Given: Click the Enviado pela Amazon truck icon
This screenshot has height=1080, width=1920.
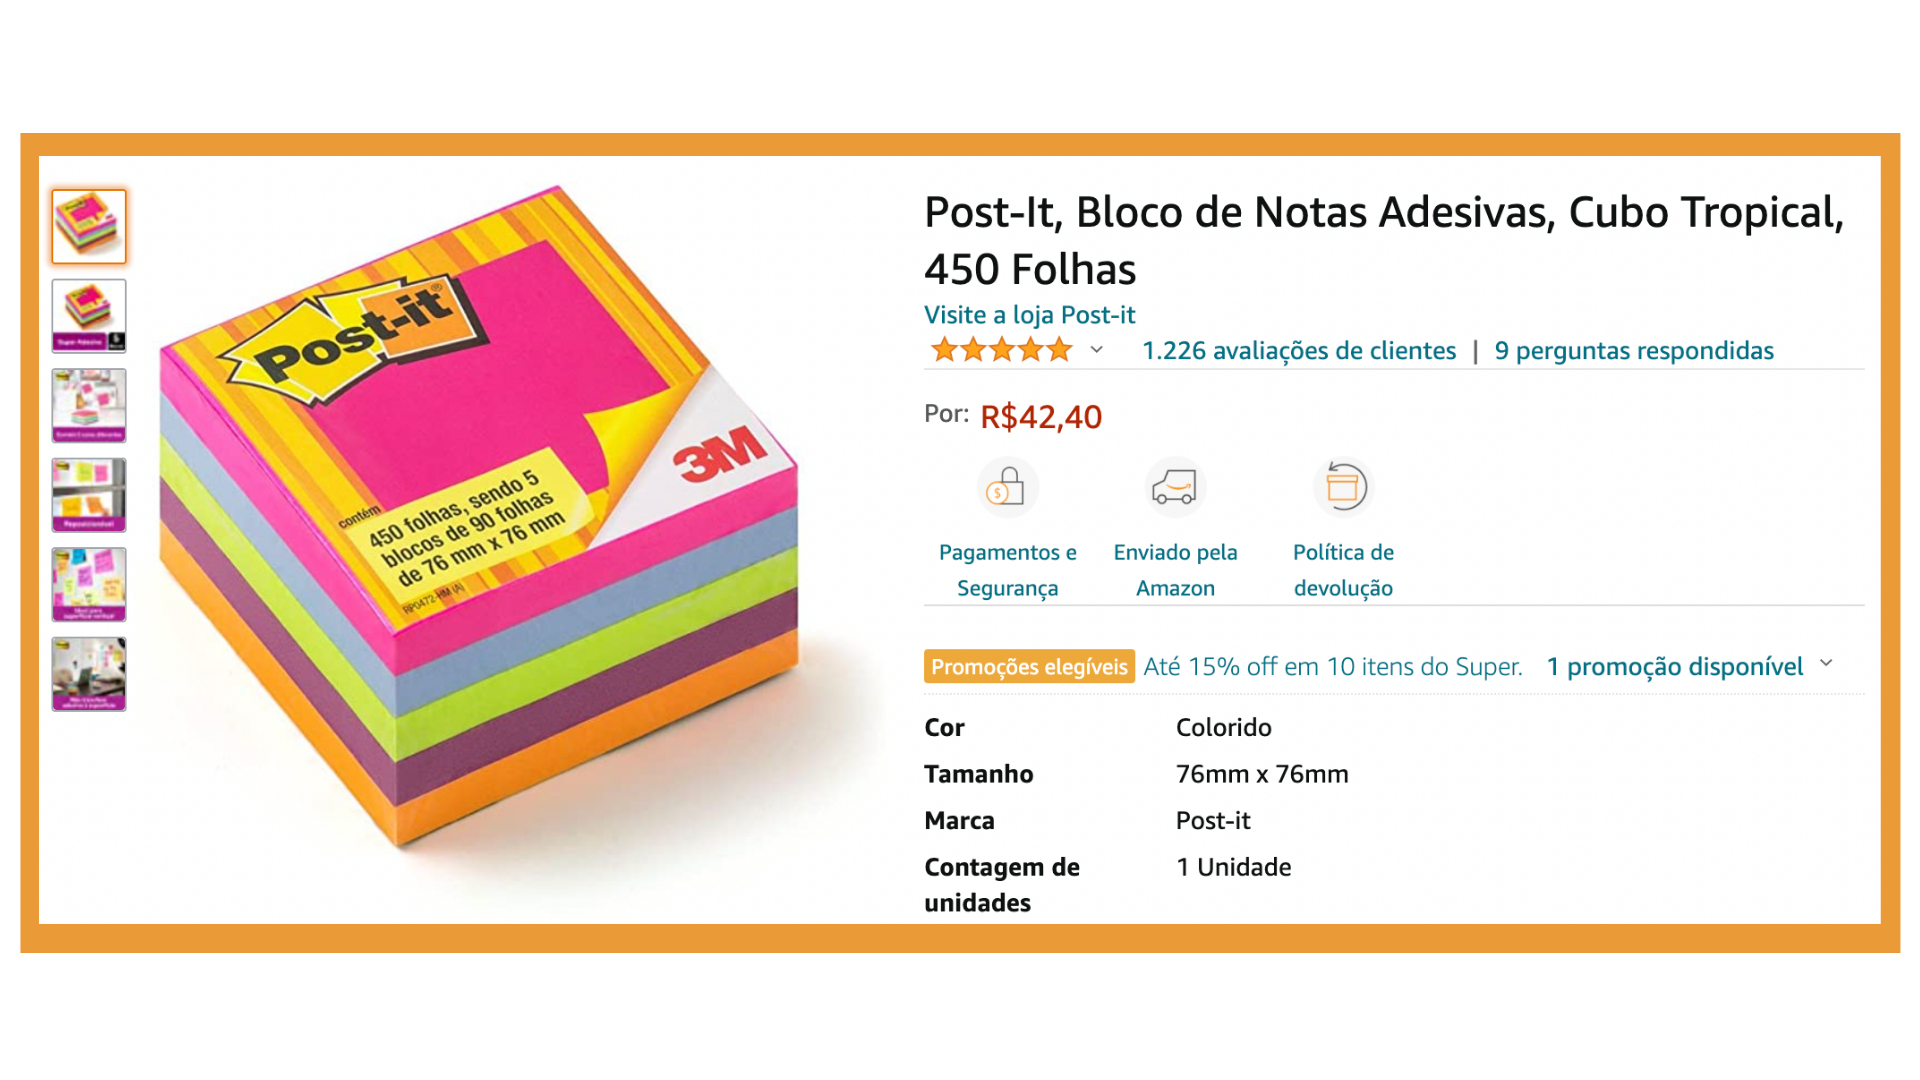Looking at the screenshot, I should tap(1175, 487).
